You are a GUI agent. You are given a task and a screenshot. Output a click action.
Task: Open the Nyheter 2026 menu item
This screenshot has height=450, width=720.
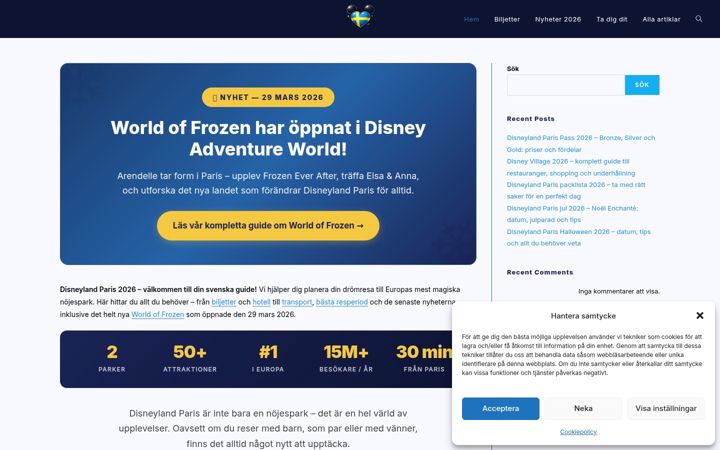click(558, 19)
